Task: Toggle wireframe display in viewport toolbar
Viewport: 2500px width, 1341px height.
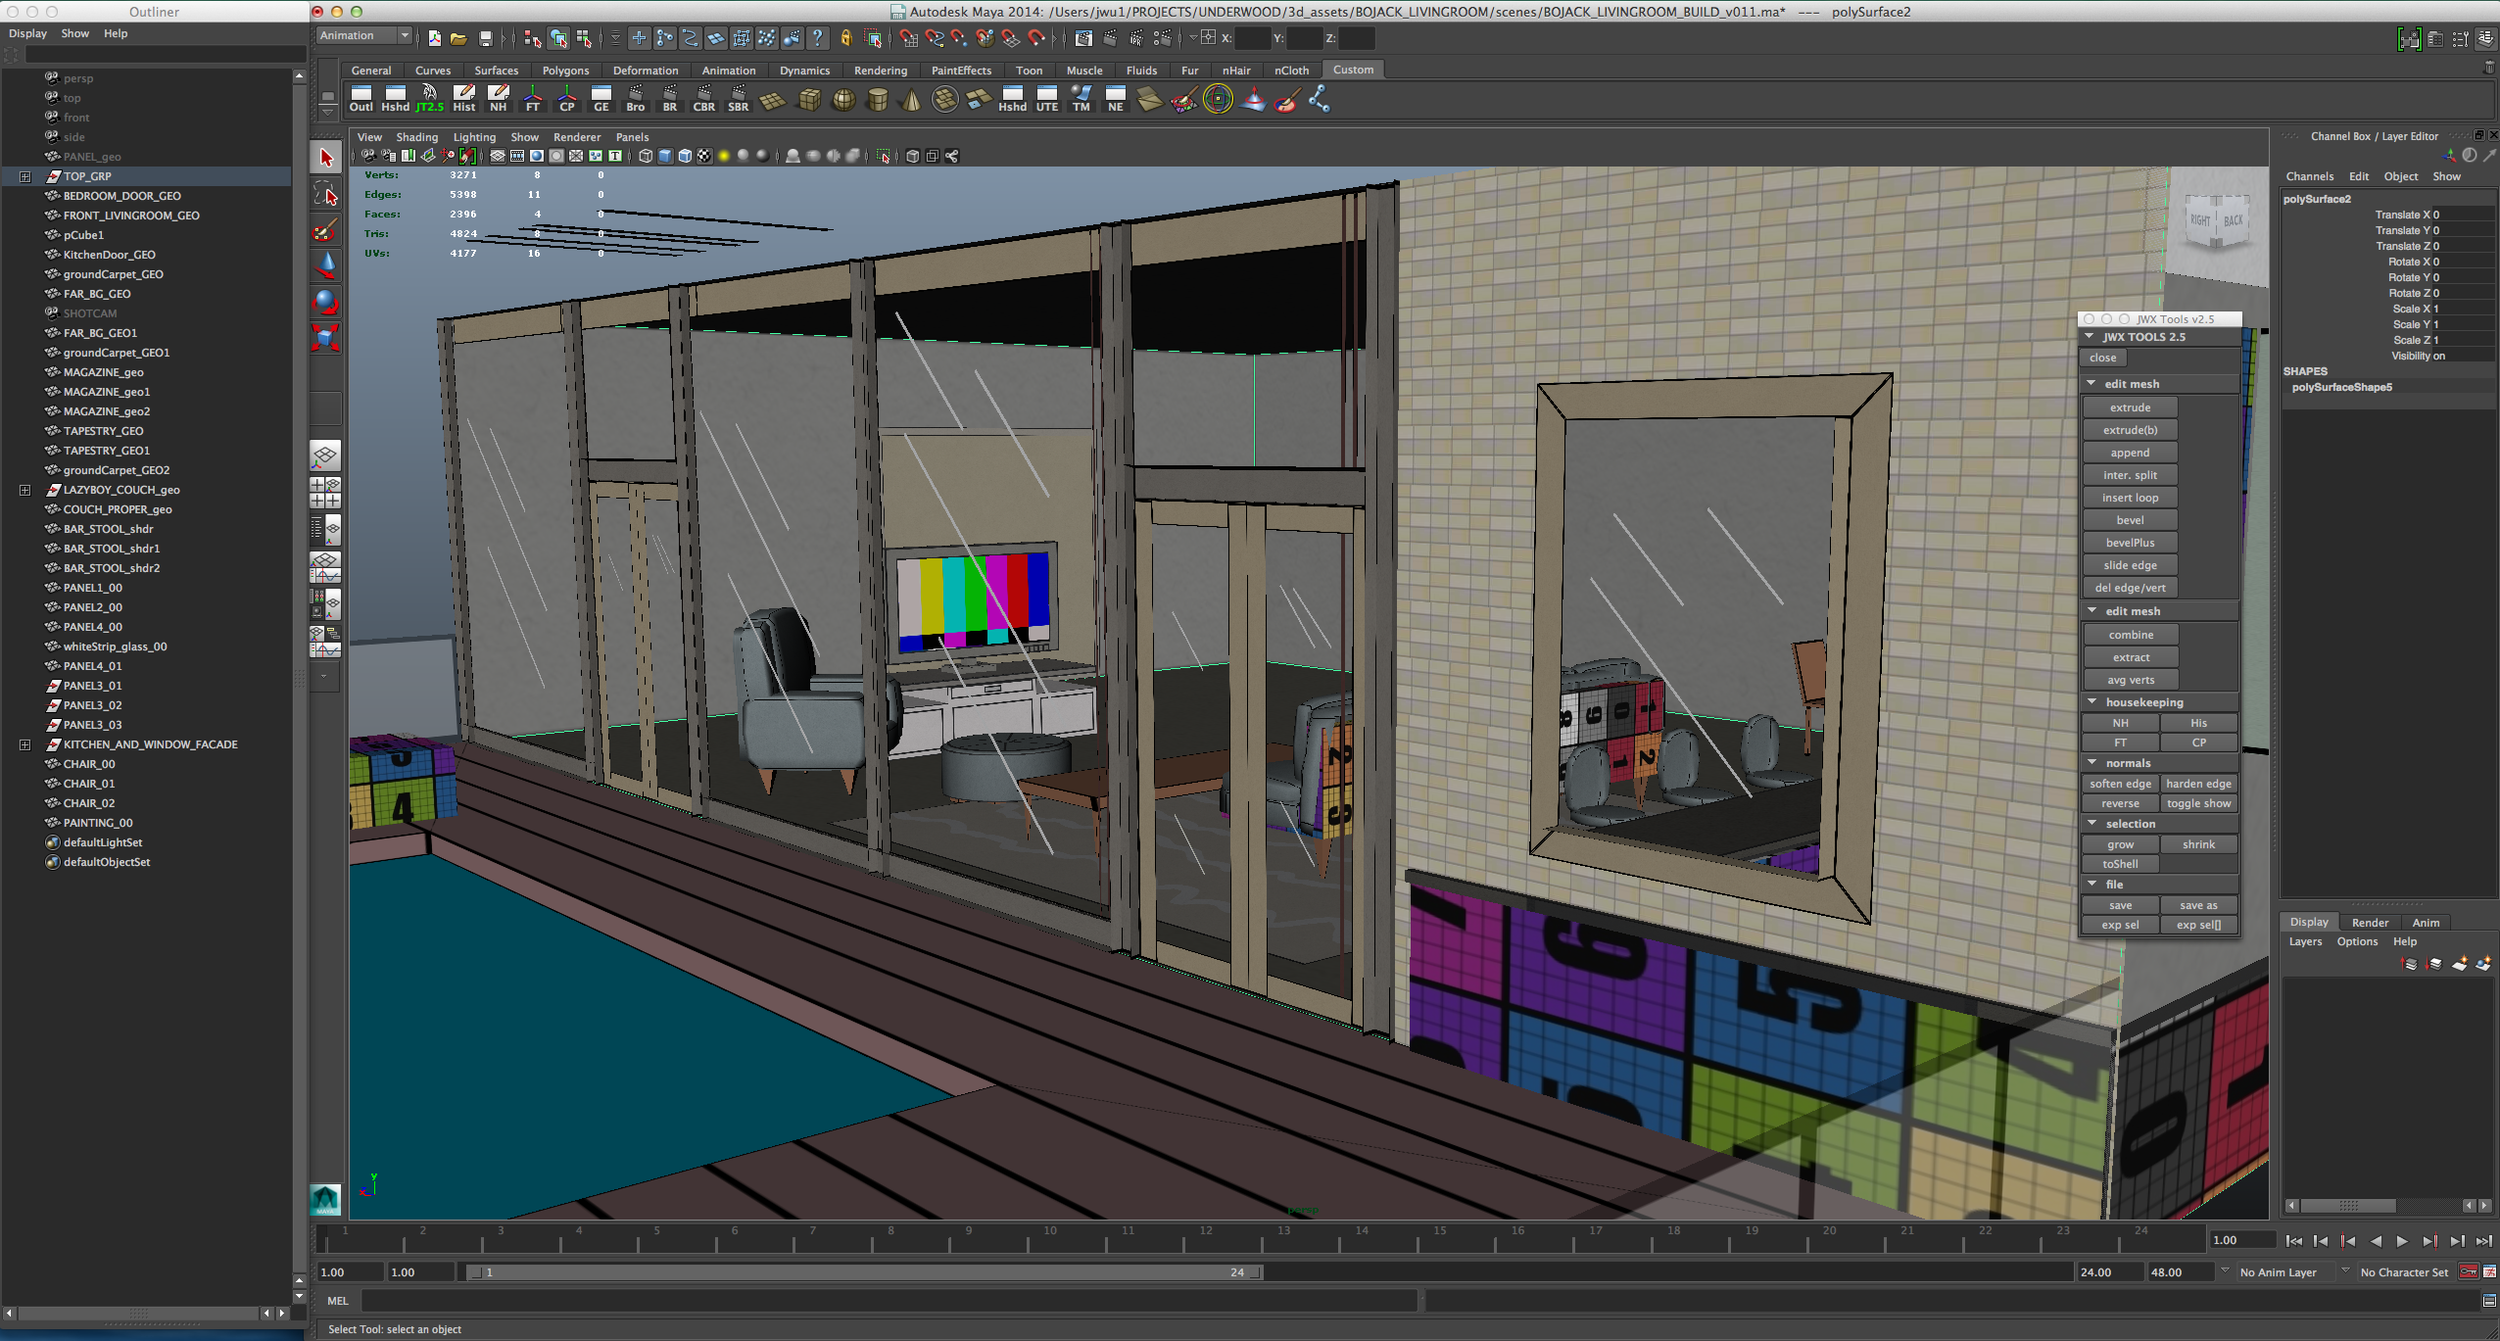Action: coord(645,156)
